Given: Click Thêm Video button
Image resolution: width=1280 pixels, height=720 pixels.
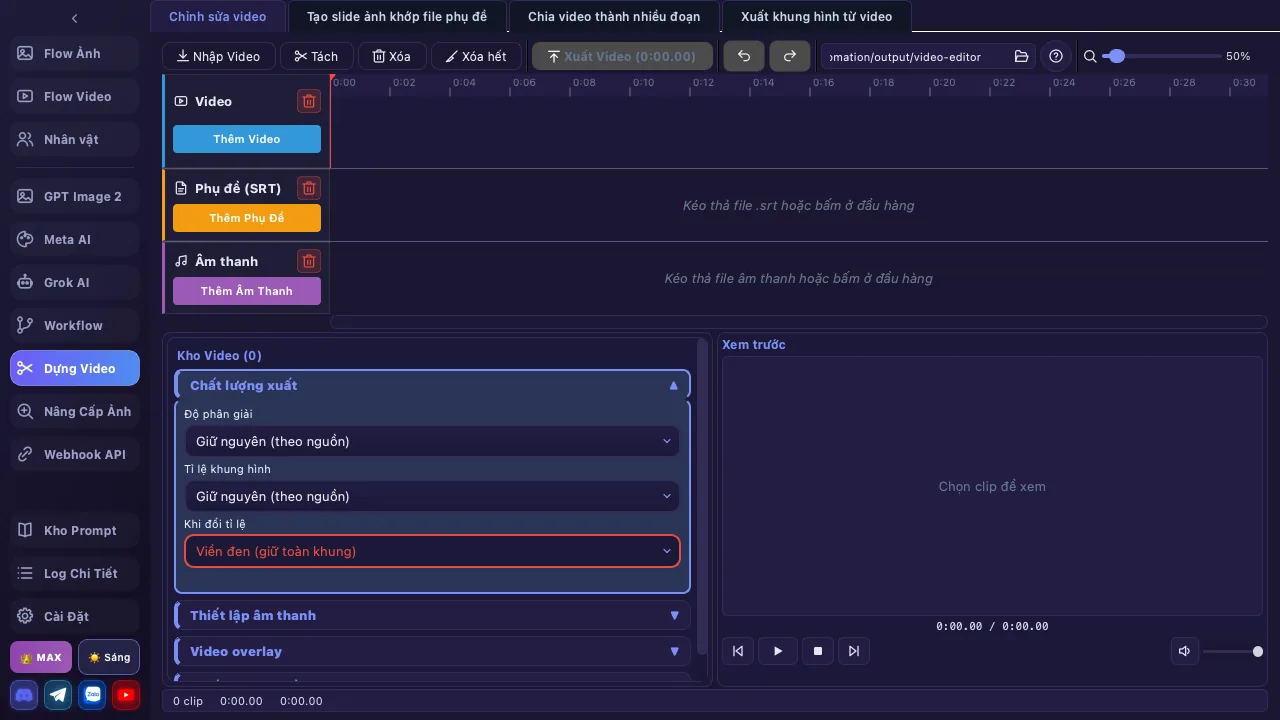Looking at the screenshot, I should pos(247,139).
